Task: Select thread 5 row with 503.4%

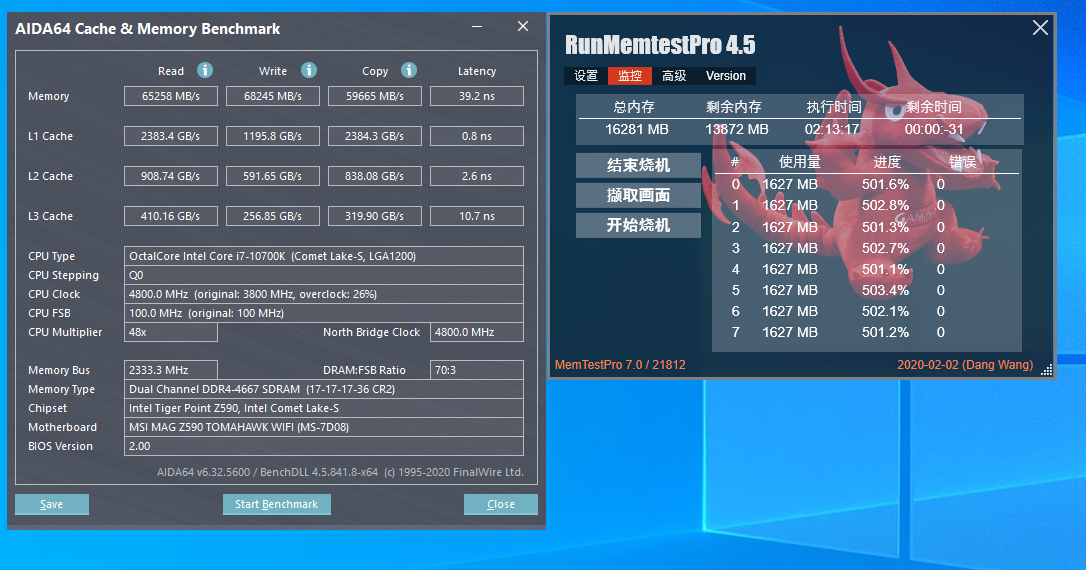Action: pyautogui.click(x=866, y=290)
